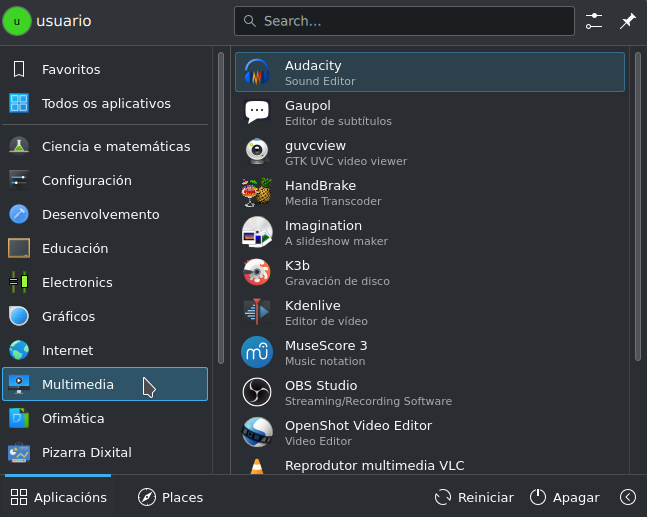This screenshot has height=517, width=647.
Task: Click the usuario profile avatar
Action: [x=17, y=21]
